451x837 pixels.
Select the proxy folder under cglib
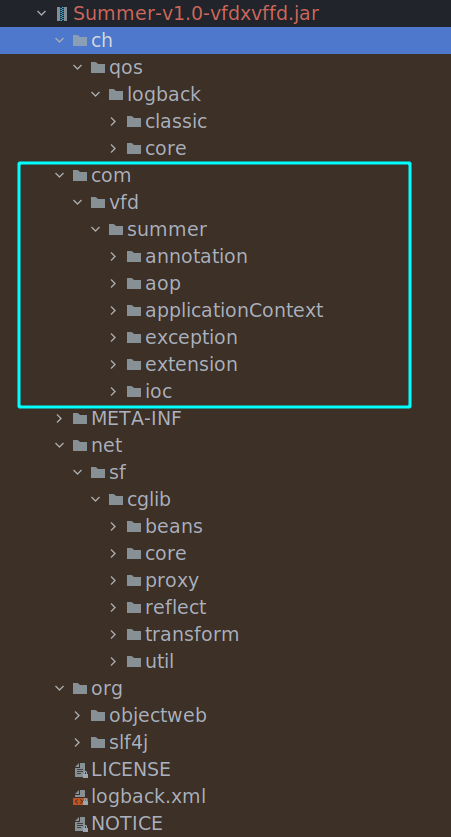(172, 580)
